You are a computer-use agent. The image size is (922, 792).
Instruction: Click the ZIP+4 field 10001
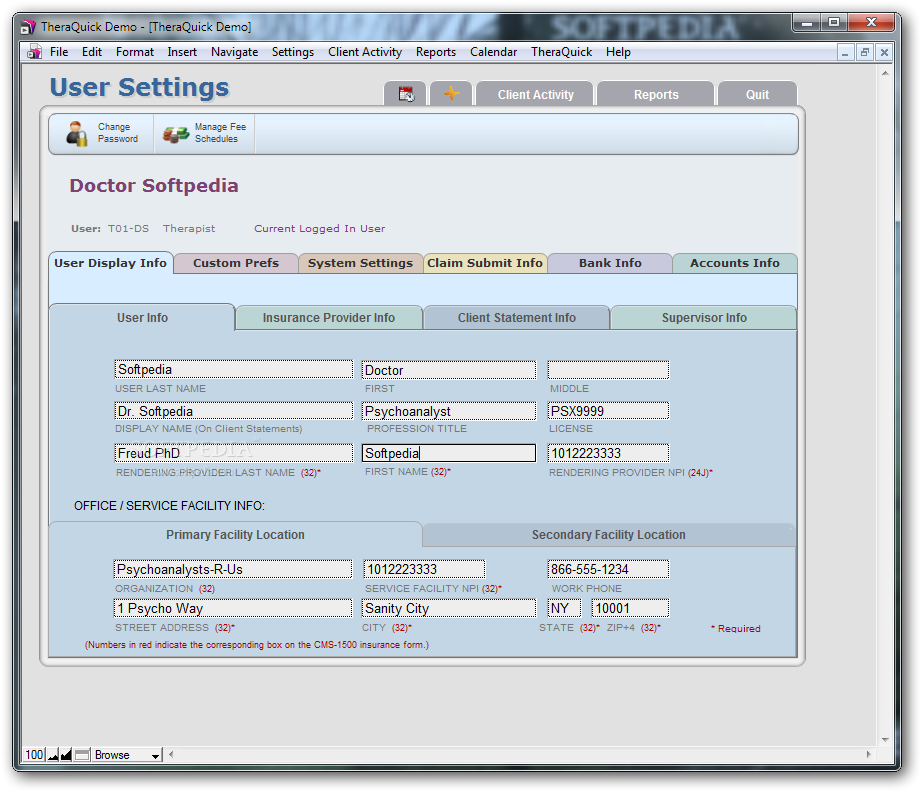(630, 608)
